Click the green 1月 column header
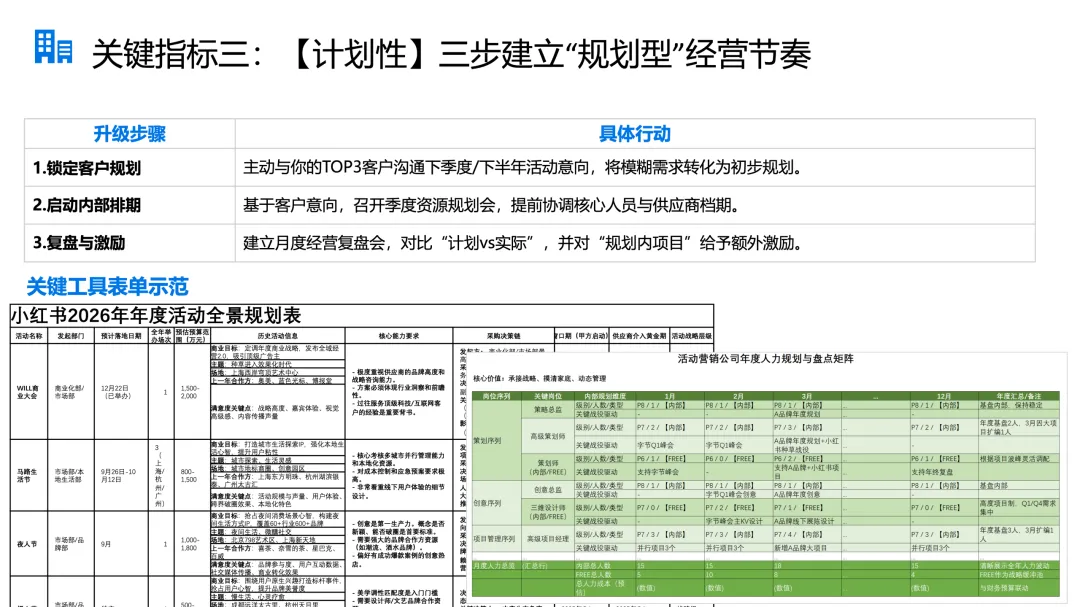Image resolution: width=1080 pixels, height=607 pixels. pyautogui.click(x=669, y=396)
